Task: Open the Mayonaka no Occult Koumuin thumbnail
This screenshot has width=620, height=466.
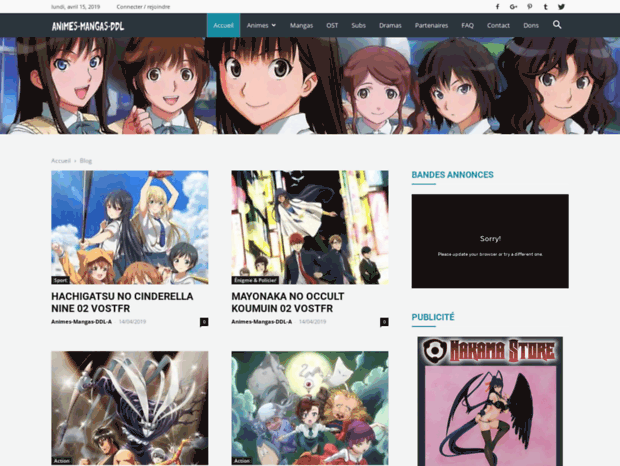Action: pos(310,227)
